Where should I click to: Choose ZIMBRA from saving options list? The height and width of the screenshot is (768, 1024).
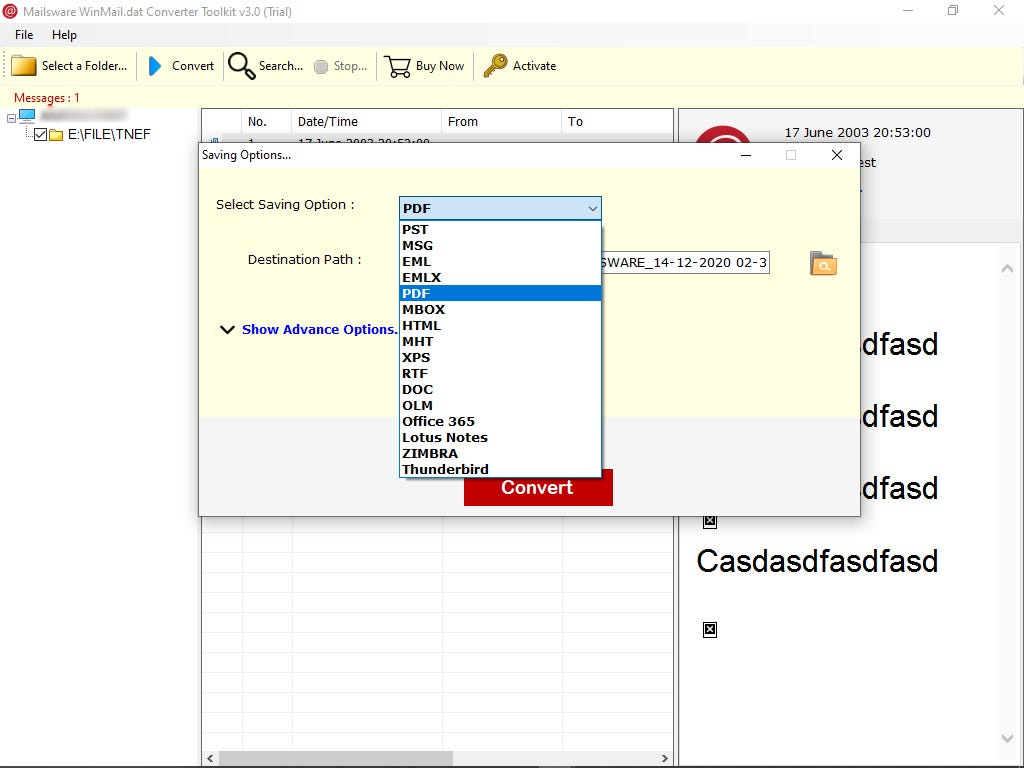click(x=500, y=453)
